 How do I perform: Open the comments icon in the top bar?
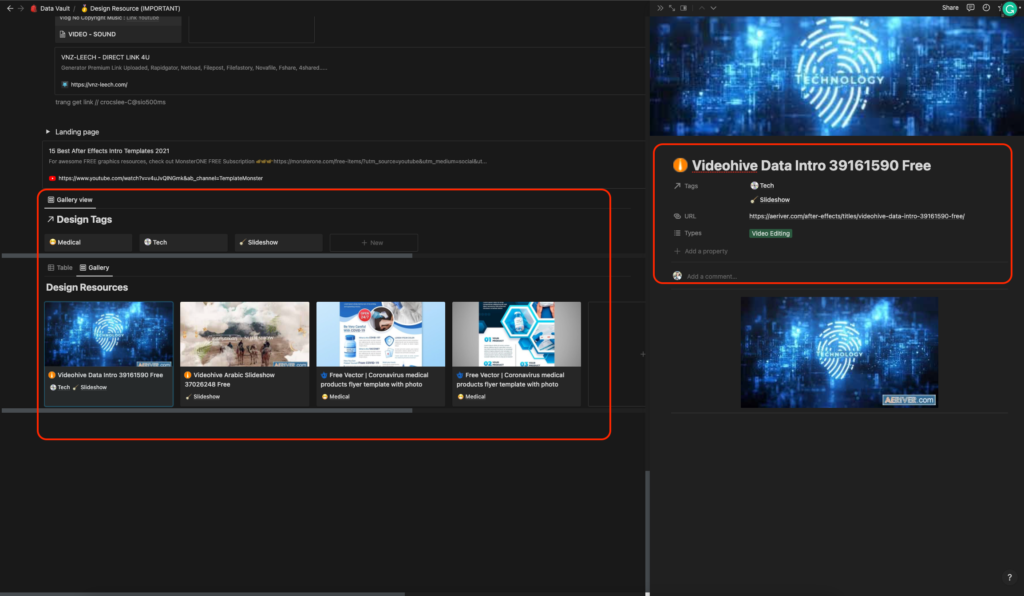pos(970,8)
